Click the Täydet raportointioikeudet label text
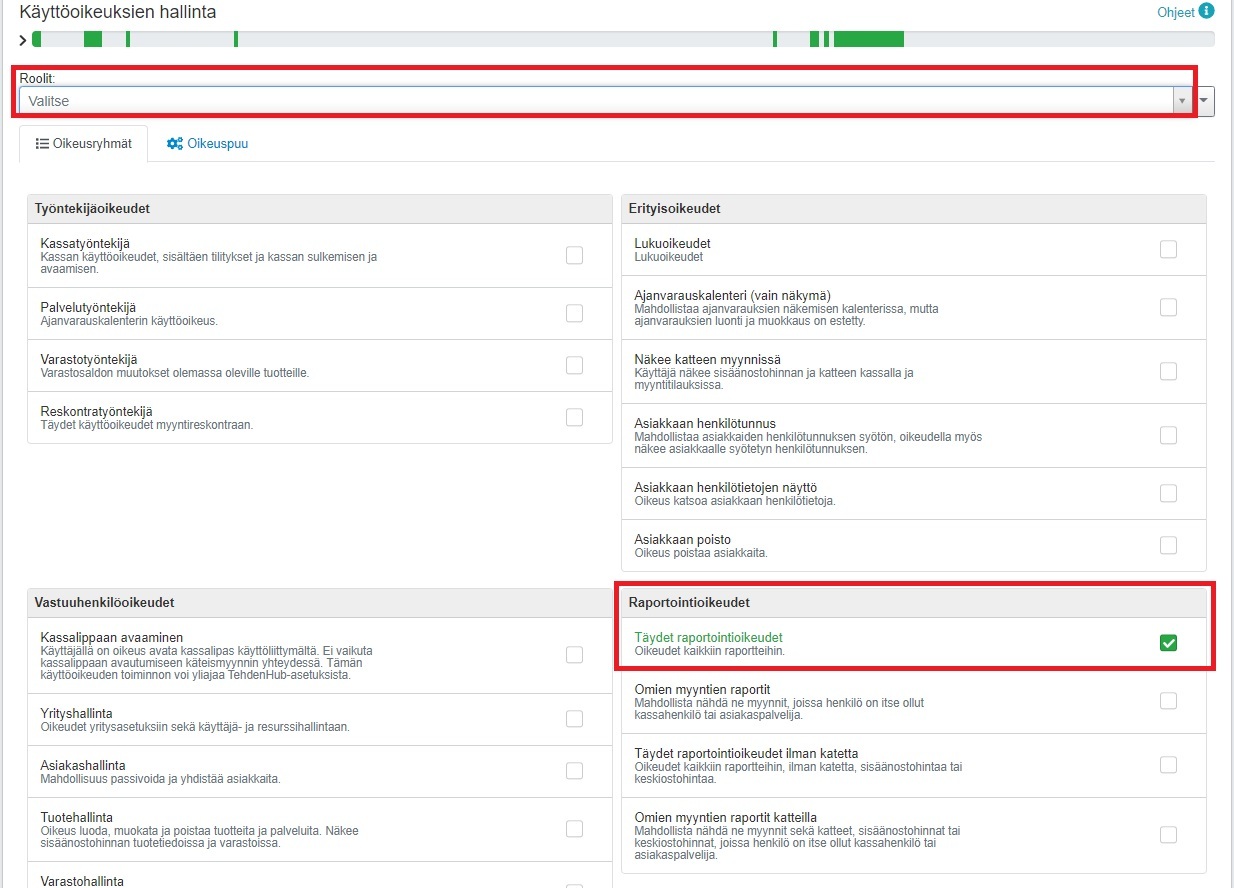The width and height of the screenshot is (1234, 888). [708, 637]
